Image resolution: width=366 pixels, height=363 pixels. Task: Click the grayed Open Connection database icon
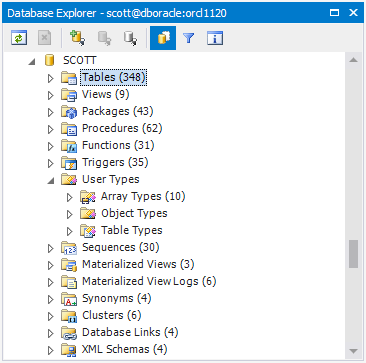(104, 38)
